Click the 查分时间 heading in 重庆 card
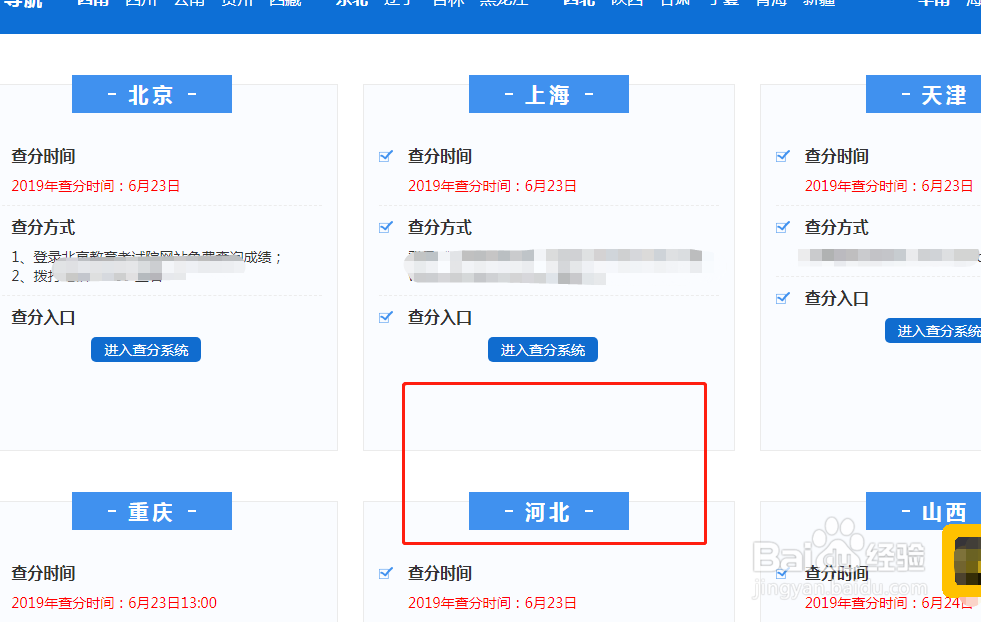 click(43, 573)
